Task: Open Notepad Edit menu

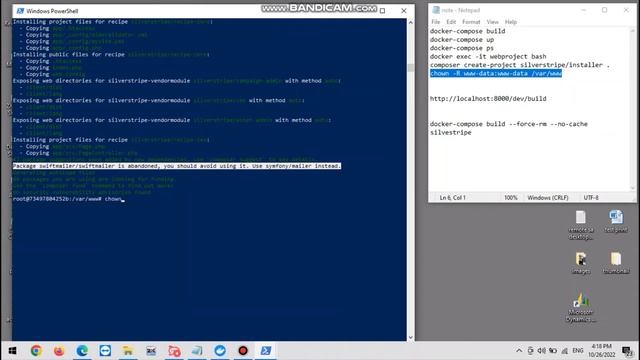Action: (x=451, y=22)
